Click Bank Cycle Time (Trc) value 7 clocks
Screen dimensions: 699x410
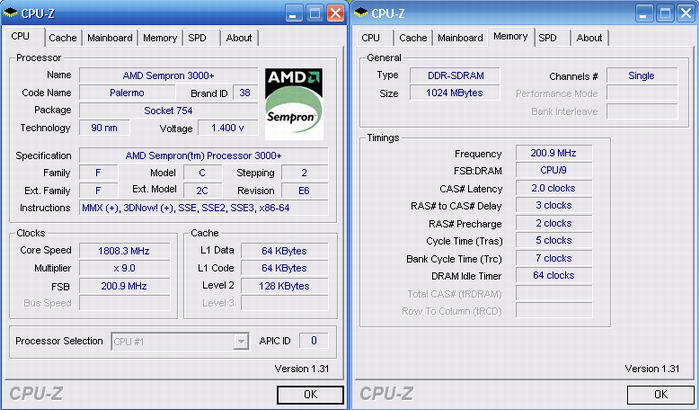pyautogui.click(x=554, y=258)
